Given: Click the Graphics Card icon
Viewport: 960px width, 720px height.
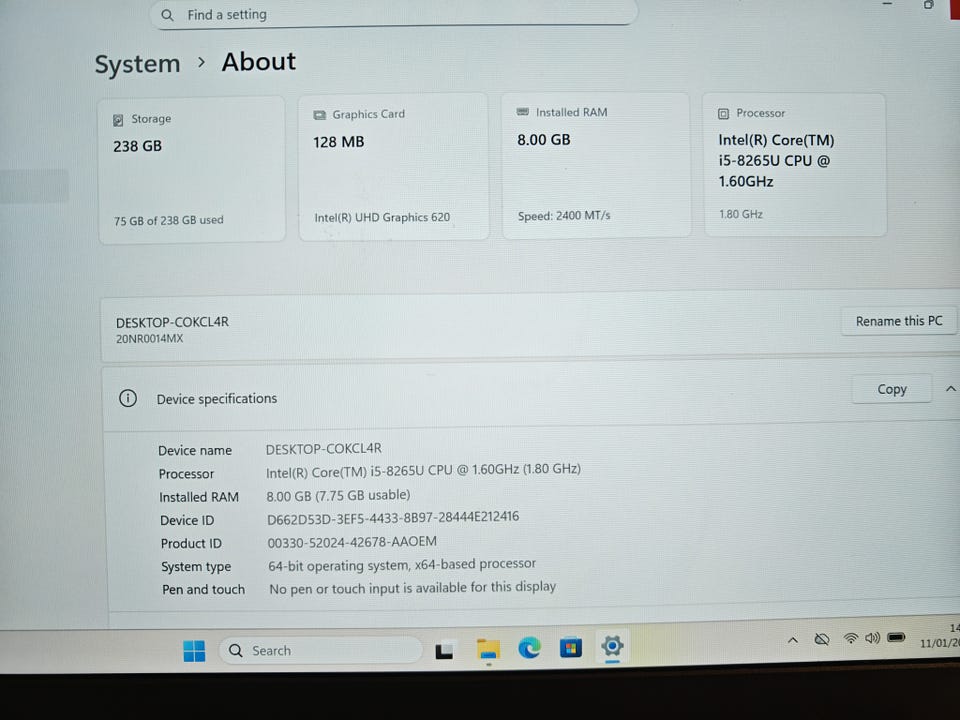Looking at the screenshot, I should (320, 115).
